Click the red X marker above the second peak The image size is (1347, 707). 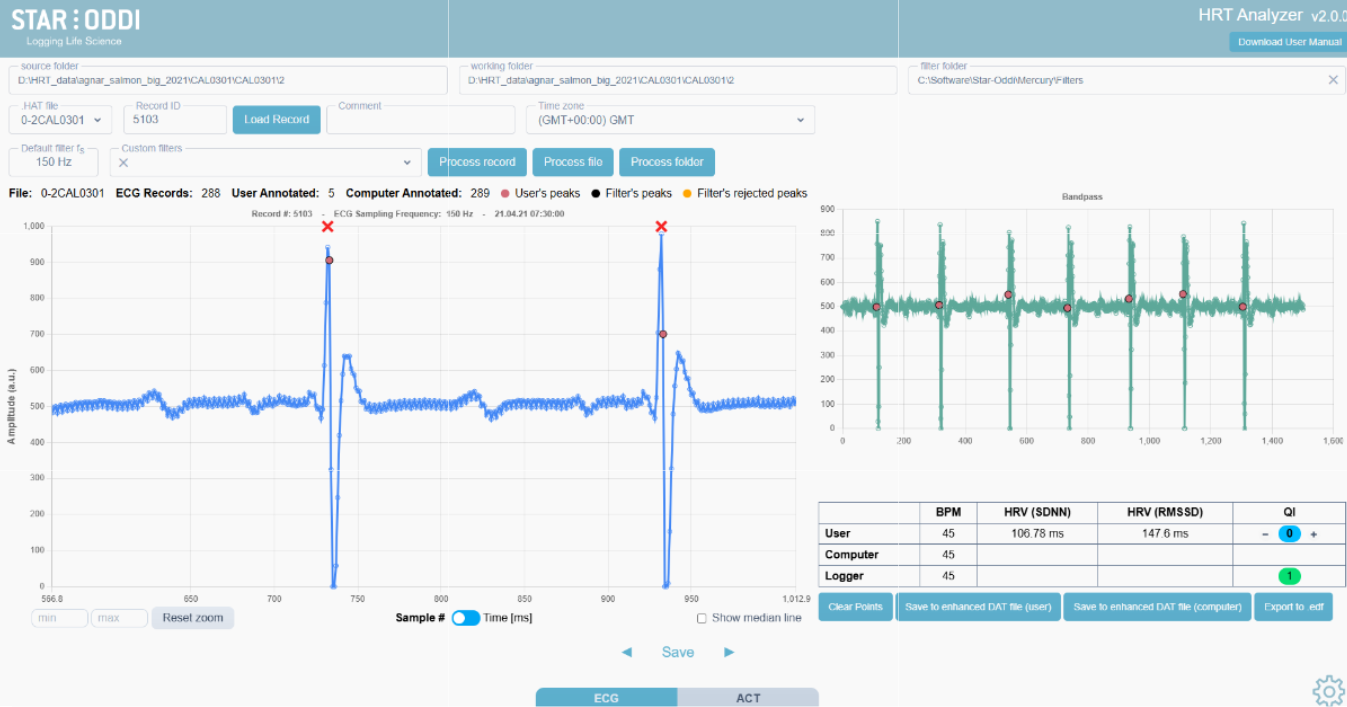coord(660,227)
